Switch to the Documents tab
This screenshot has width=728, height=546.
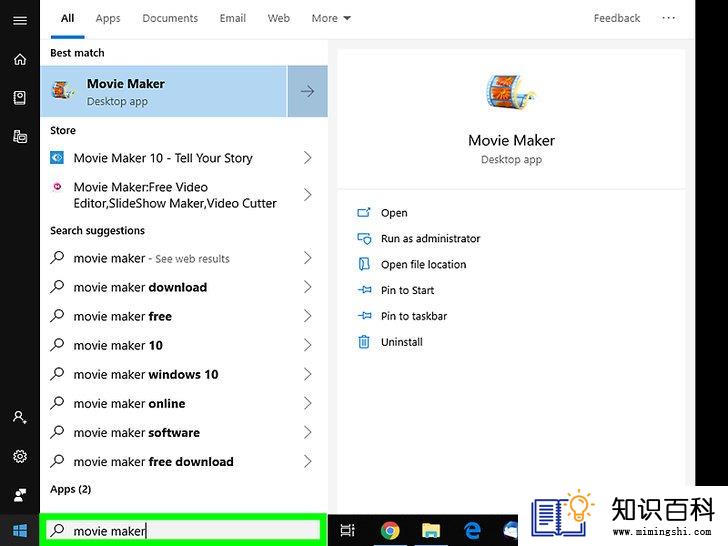point(170,18)
